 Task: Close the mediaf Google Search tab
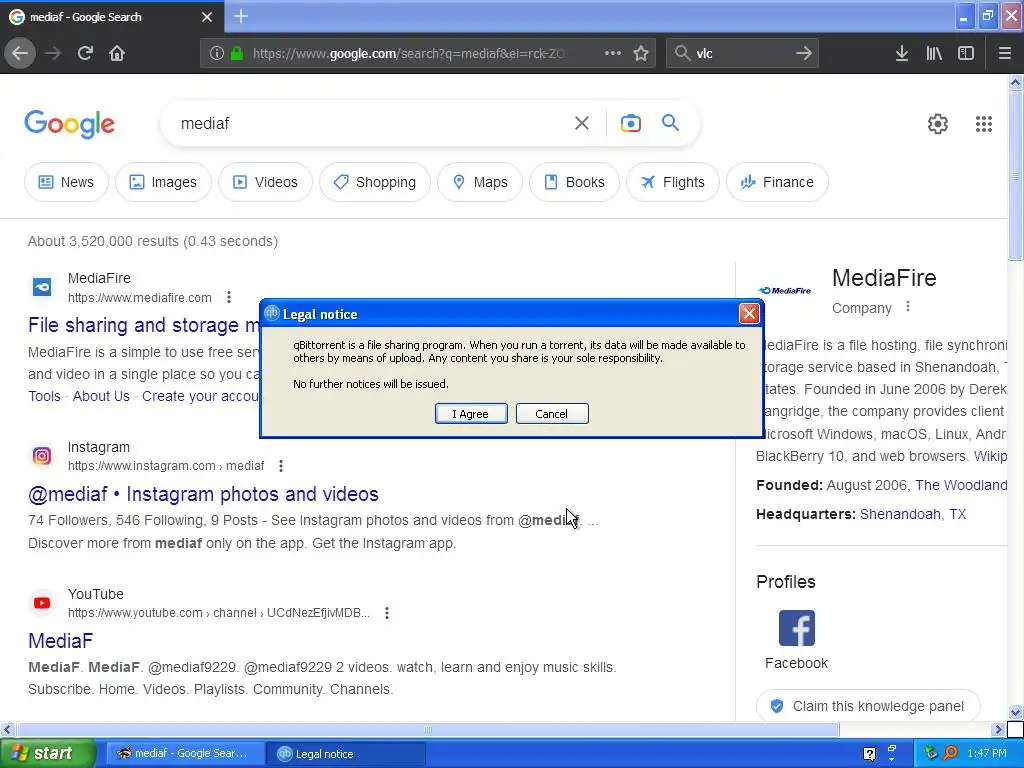tap(207, 16)
